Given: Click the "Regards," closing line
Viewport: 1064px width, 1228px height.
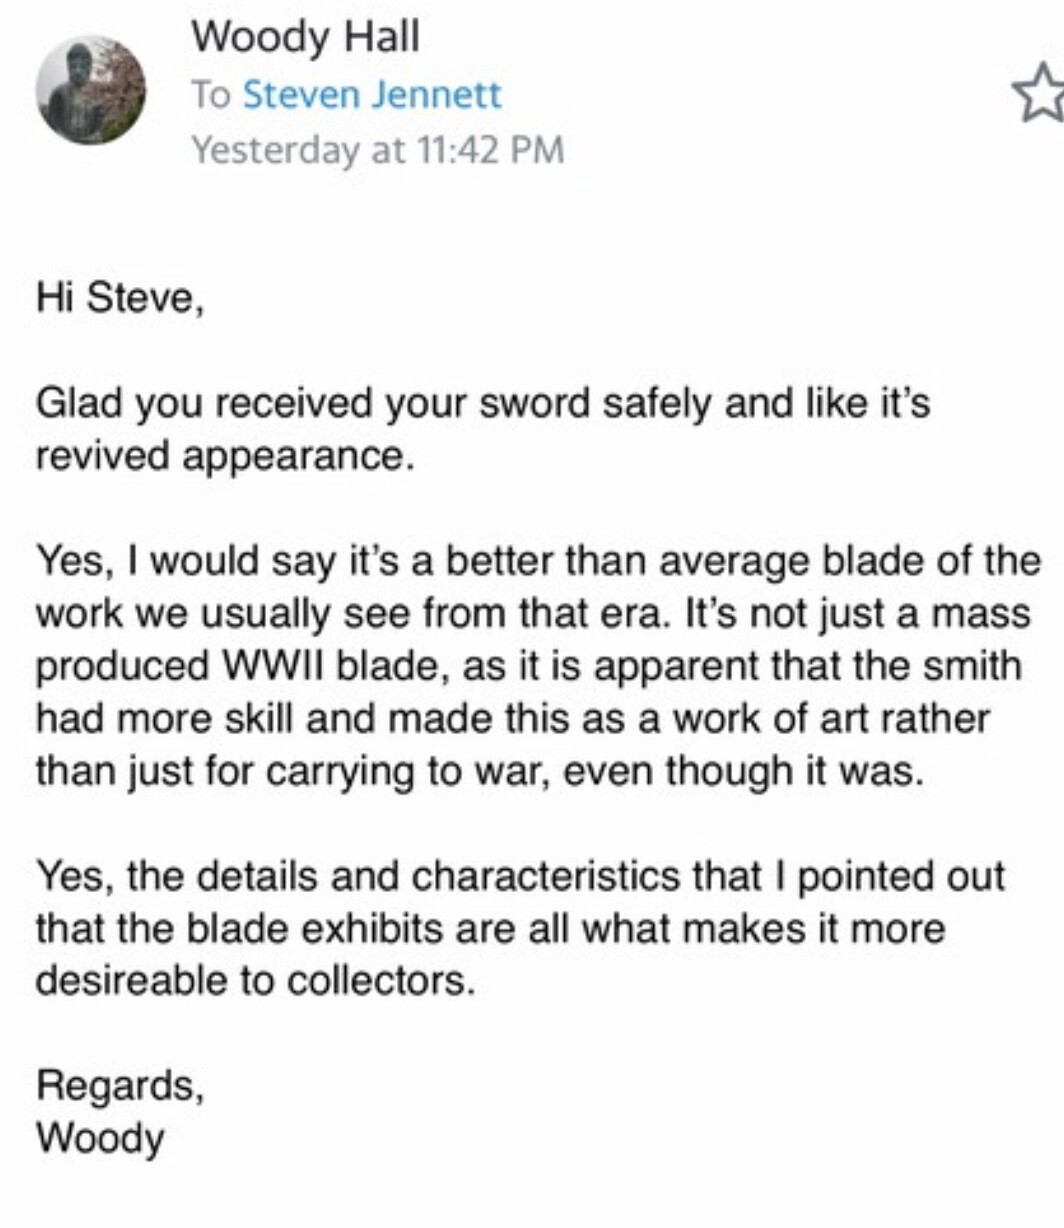Looking at the screenshot, I should (121, 1086).
